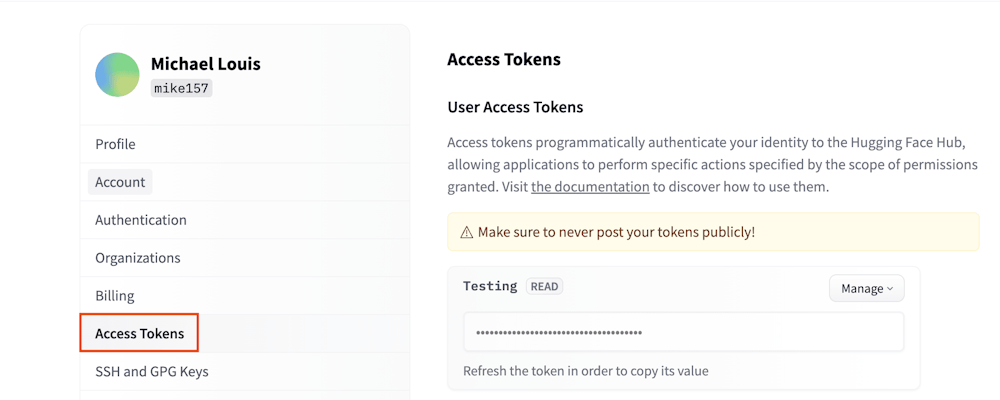Viewport: 1000px width, 400px height.
Task: Click the Michael Louis display name
Action: click(205, 64)
